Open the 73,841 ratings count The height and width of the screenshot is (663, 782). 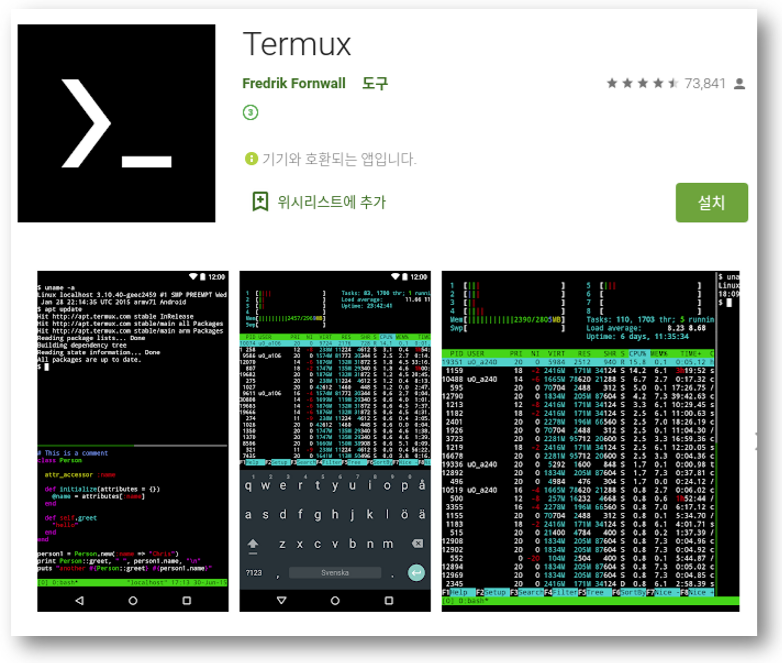(x=705, y=83)
